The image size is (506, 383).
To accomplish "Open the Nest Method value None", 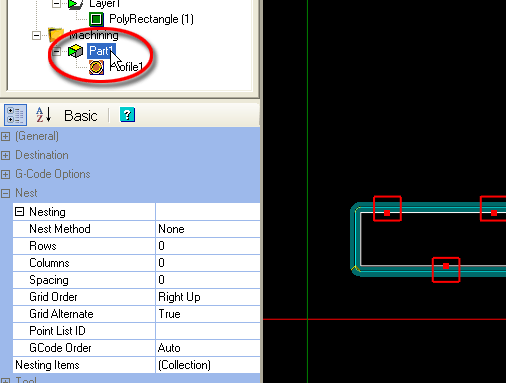I will (208, 229).
